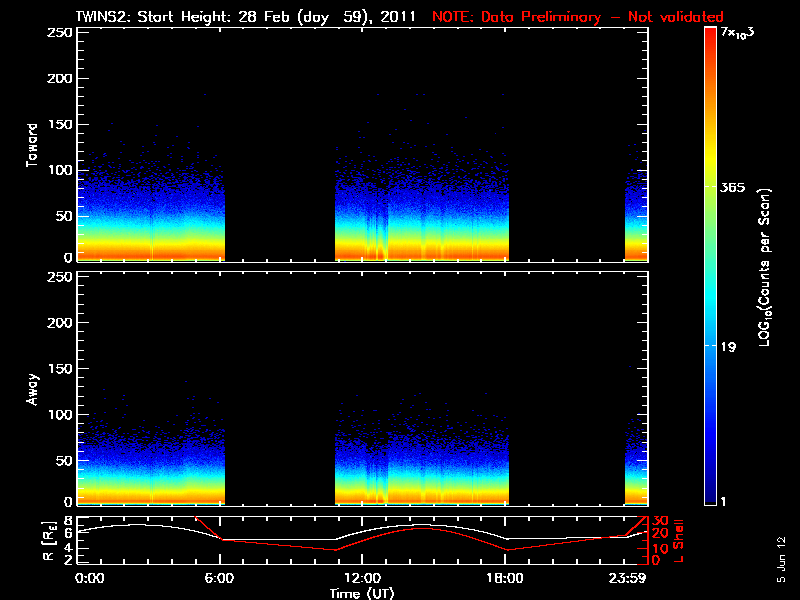The height and width of the screenshot is (600, 800).
Task: Click the 'Toward' axis label
Action: [x=32, y=145]
